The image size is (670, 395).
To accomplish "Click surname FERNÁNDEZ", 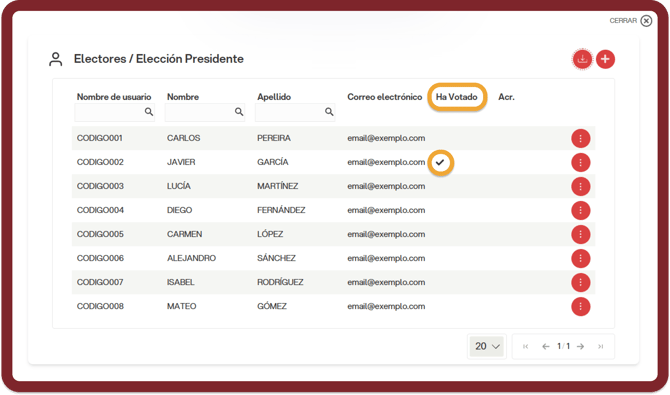I will point(281,210).
